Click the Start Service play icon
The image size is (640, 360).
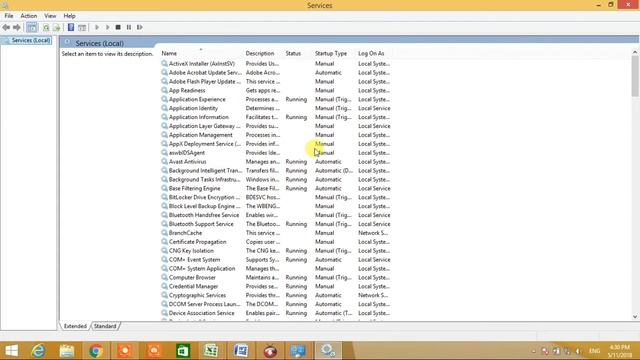click(x=97, y=27)
